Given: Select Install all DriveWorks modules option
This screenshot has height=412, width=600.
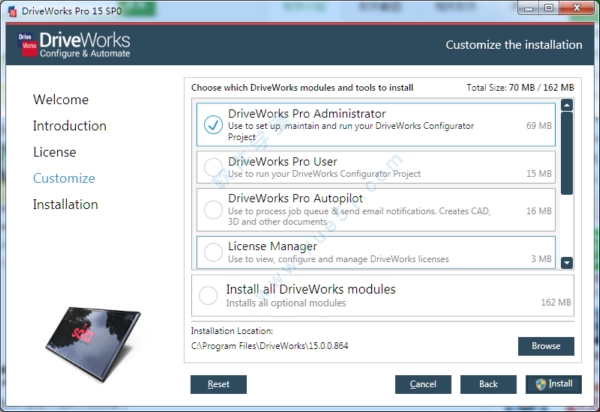Looking at the screenshot, I should 208,295.
